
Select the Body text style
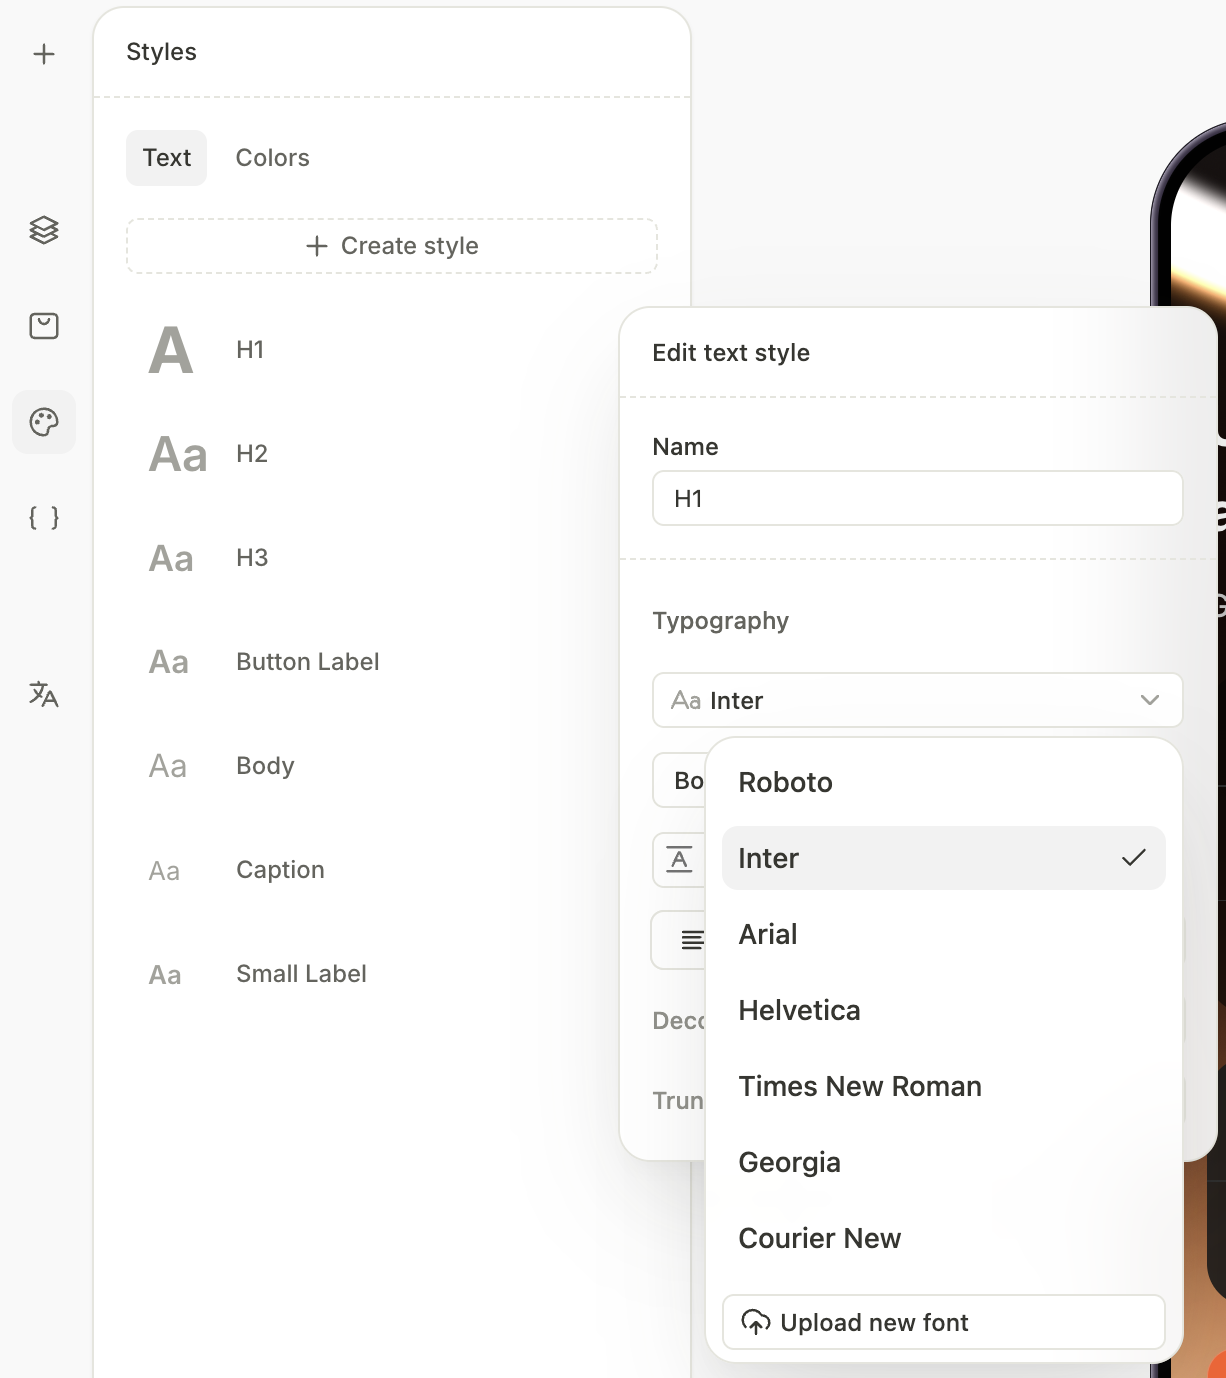click(392, 766)
